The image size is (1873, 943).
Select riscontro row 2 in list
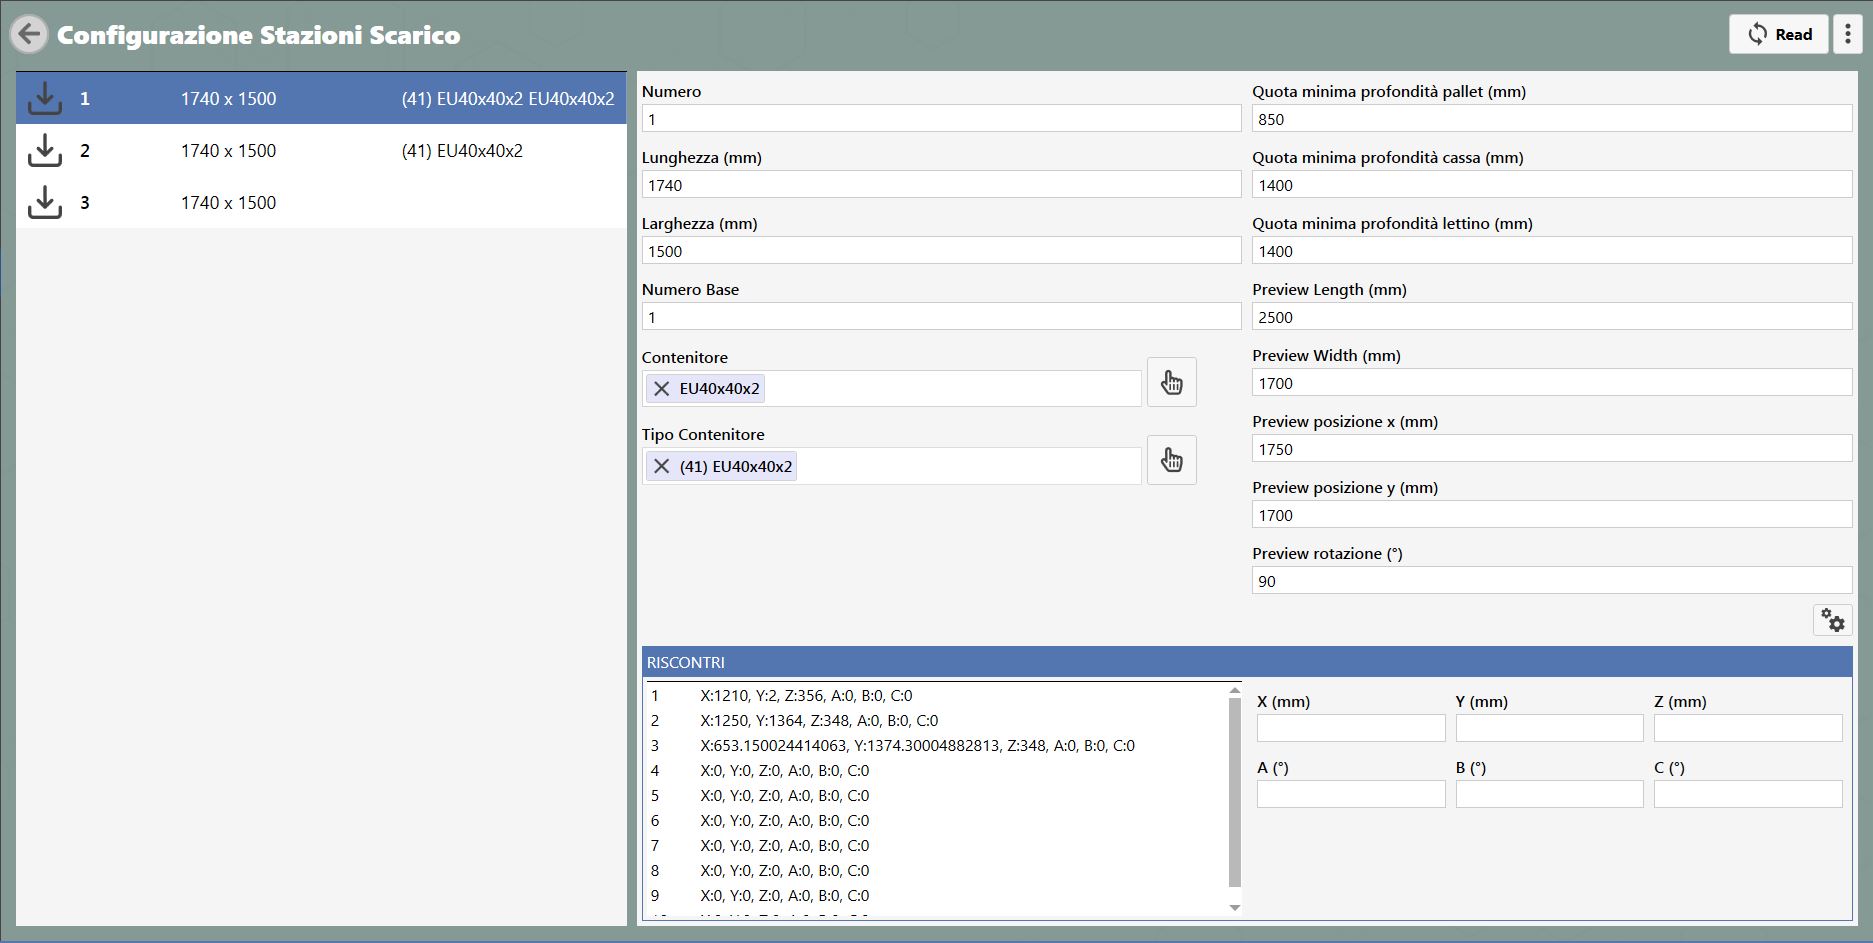935,720
